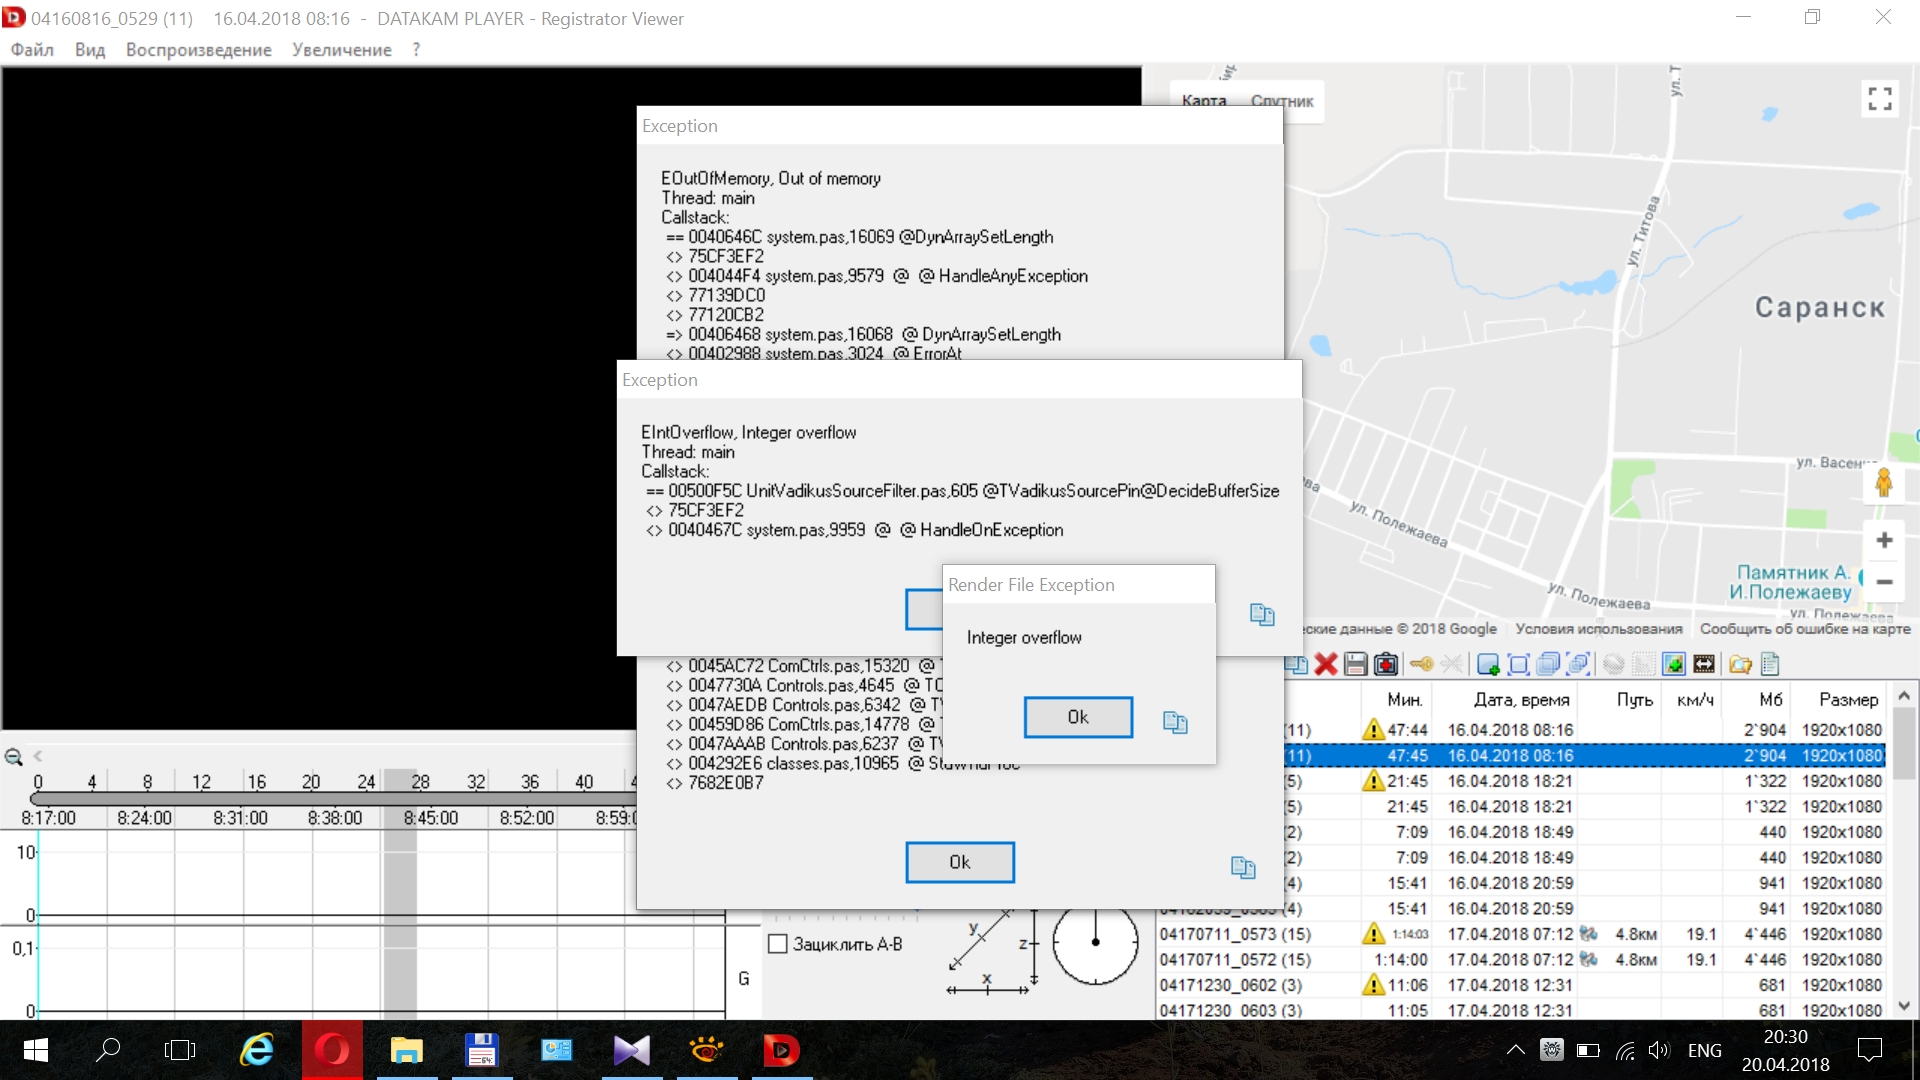The width and height of the screenshot is (1920, 1080).
Task: Open the Файл menu
Action: (32, 50)
